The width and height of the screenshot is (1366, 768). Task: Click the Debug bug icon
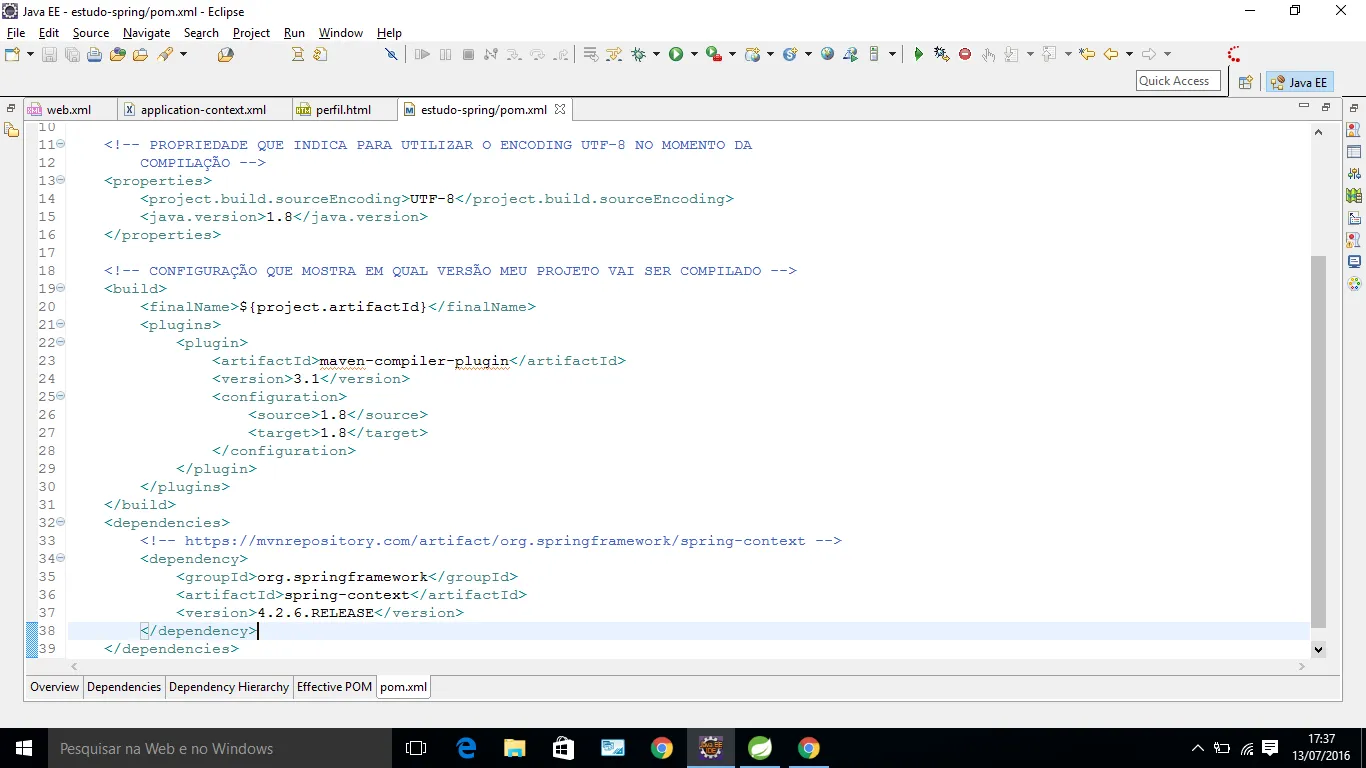tap(638, 55)
